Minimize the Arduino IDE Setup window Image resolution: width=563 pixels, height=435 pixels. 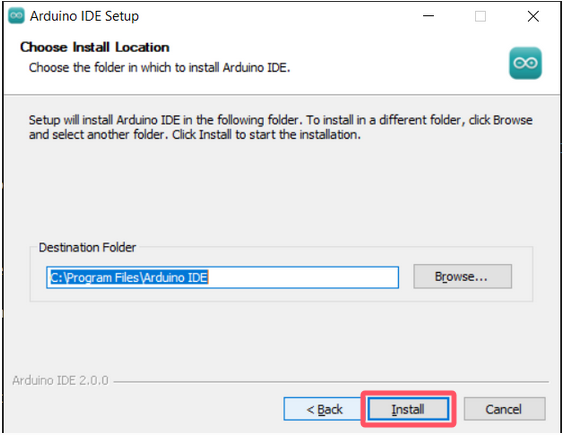(428, 16)
